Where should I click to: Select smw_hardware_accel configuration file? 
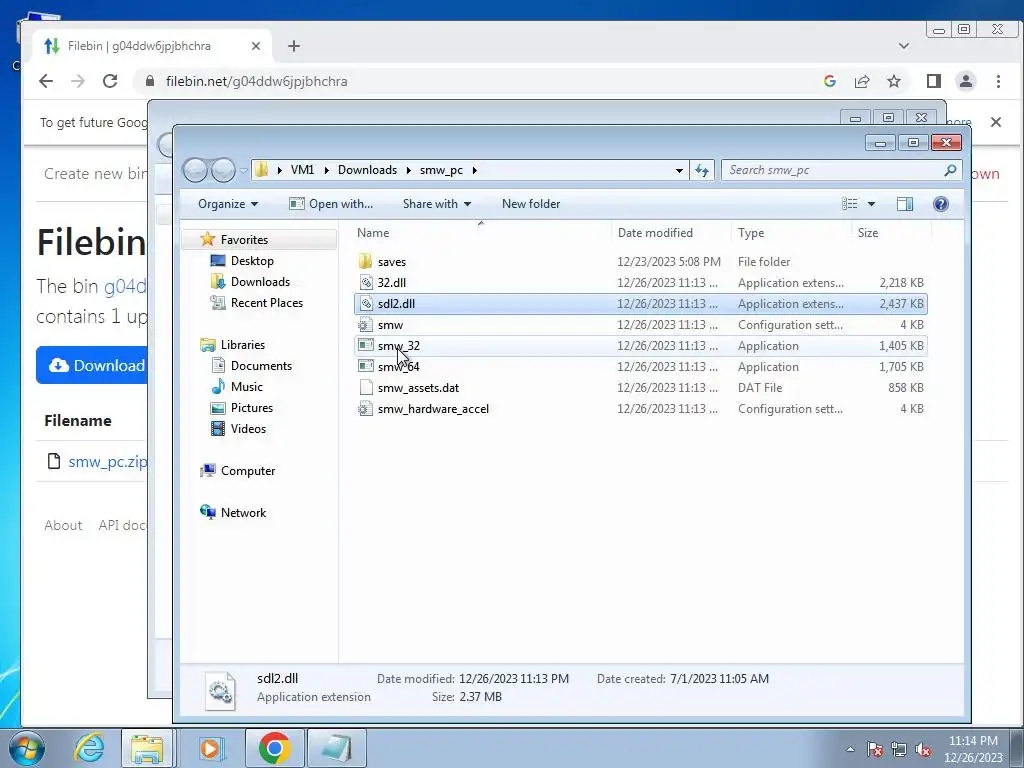433,409
